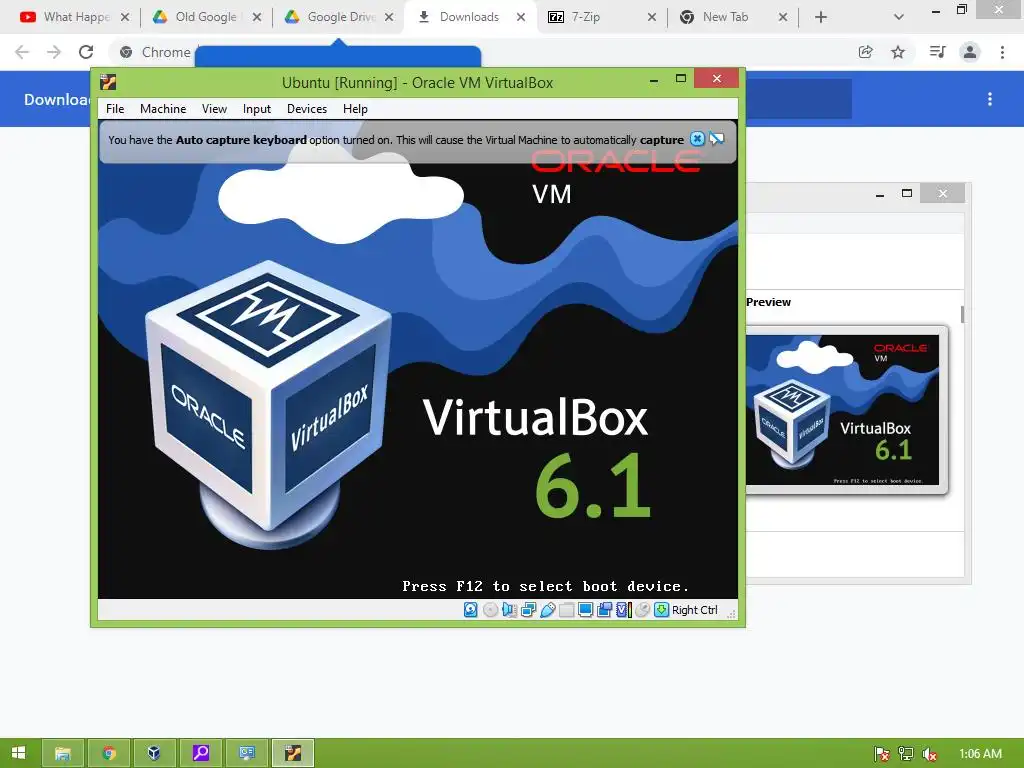Click the Preview section header in the Manager window

(x=769, y=302)
